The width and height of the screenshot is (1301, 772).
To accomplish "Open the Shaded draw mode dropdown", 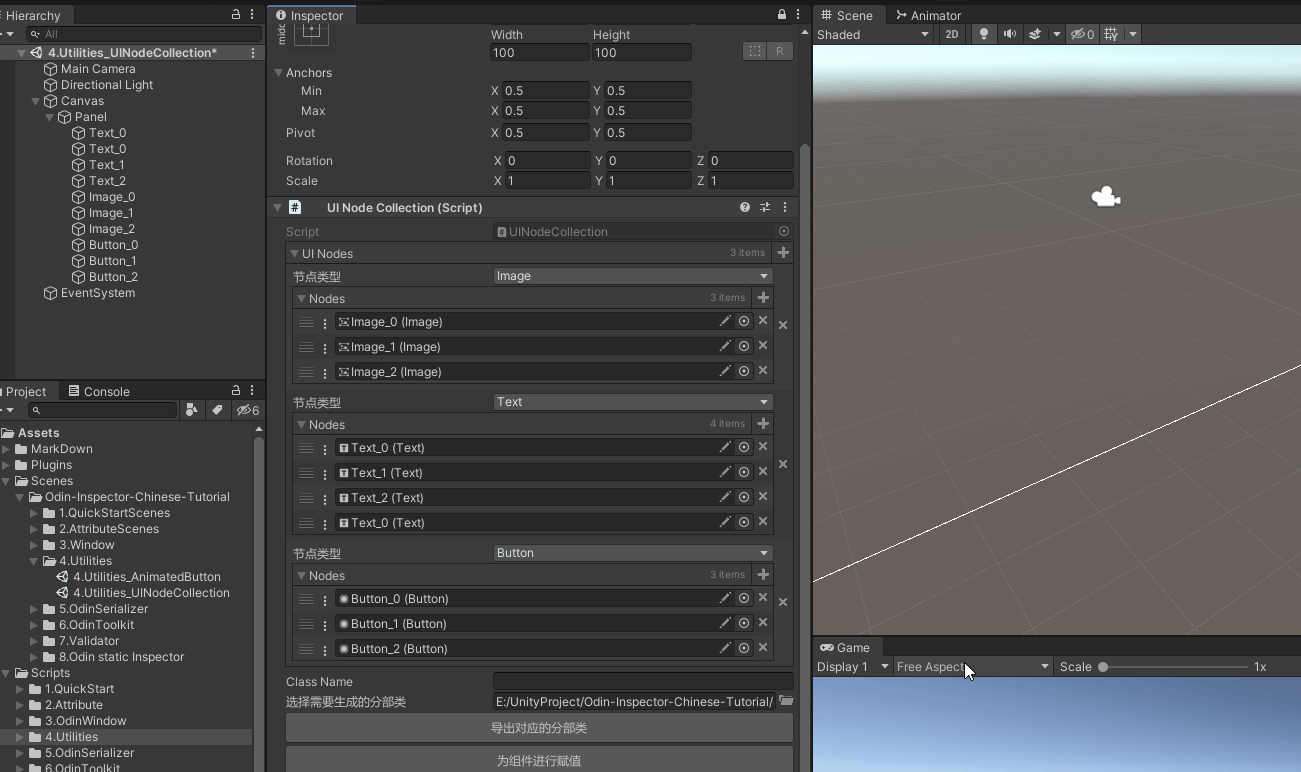I will (x=873, y=34).
